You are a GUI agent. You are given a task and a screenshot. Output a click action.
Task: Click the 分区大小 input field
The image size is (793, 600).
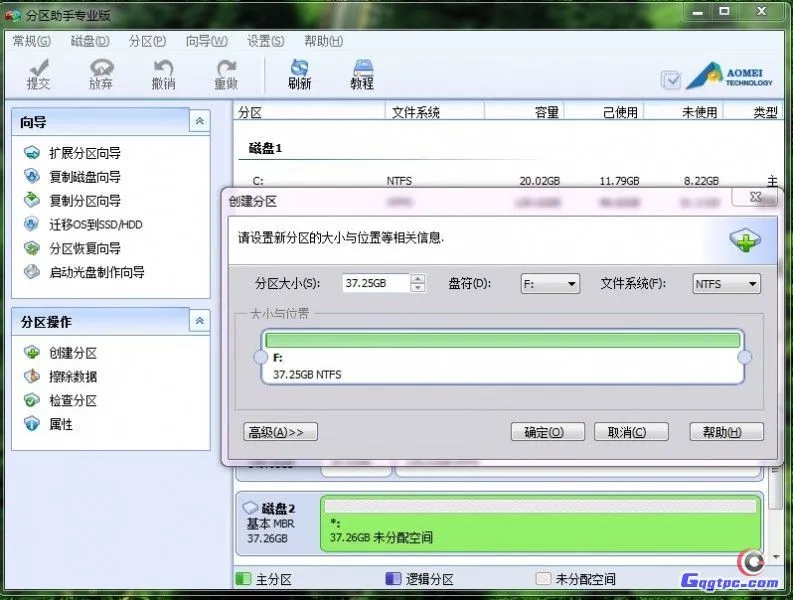375,283
